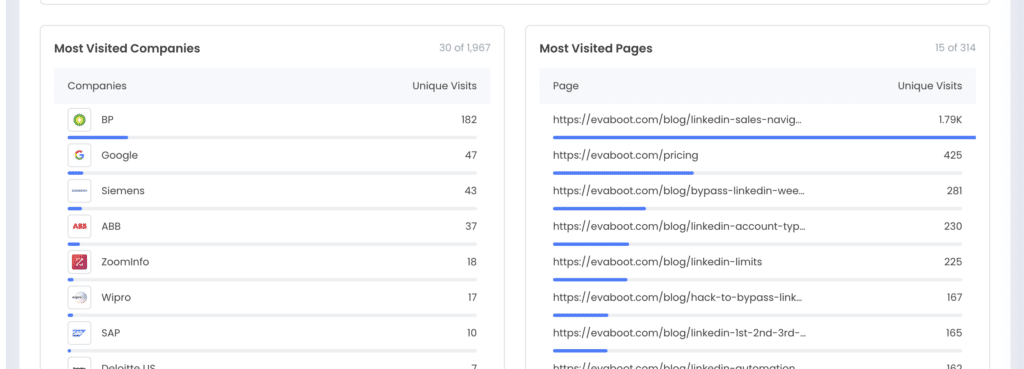Screen dimensions: 1024x369
Task: Click ABB's 37 unique visits value
Action: click(x=471, y=227)
